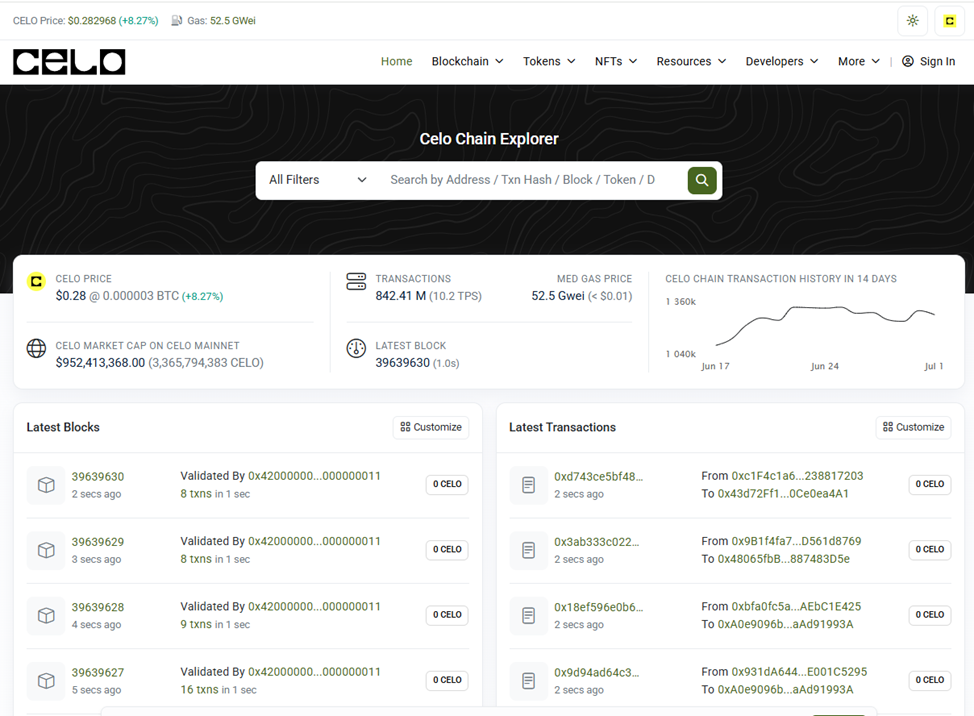Viewport: 974px width, 716px height.
Task: Click the globe icon beside Celo market cap
Action: click(37, 348)
